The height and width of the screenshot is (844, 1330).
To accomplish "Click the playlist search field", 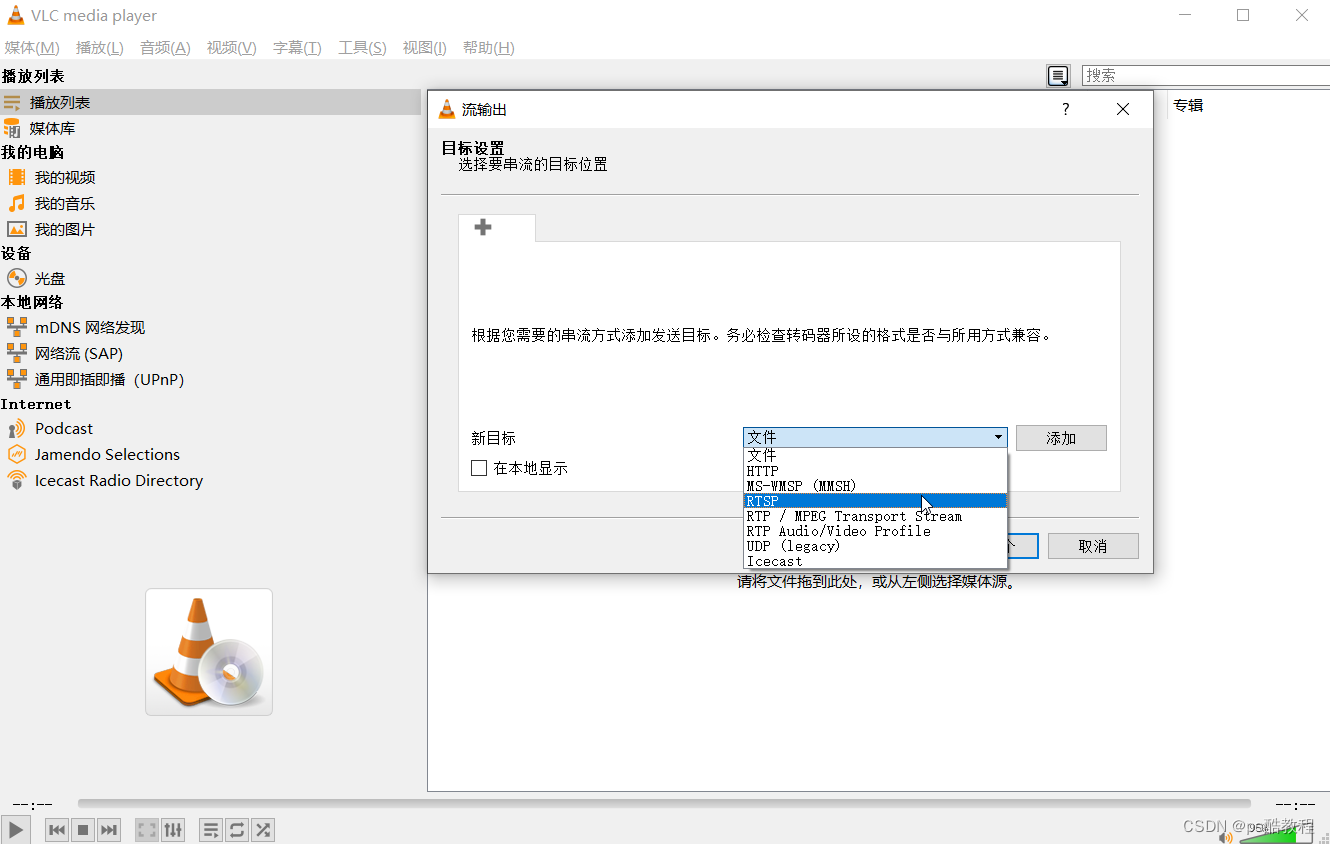I will 1206,75.
